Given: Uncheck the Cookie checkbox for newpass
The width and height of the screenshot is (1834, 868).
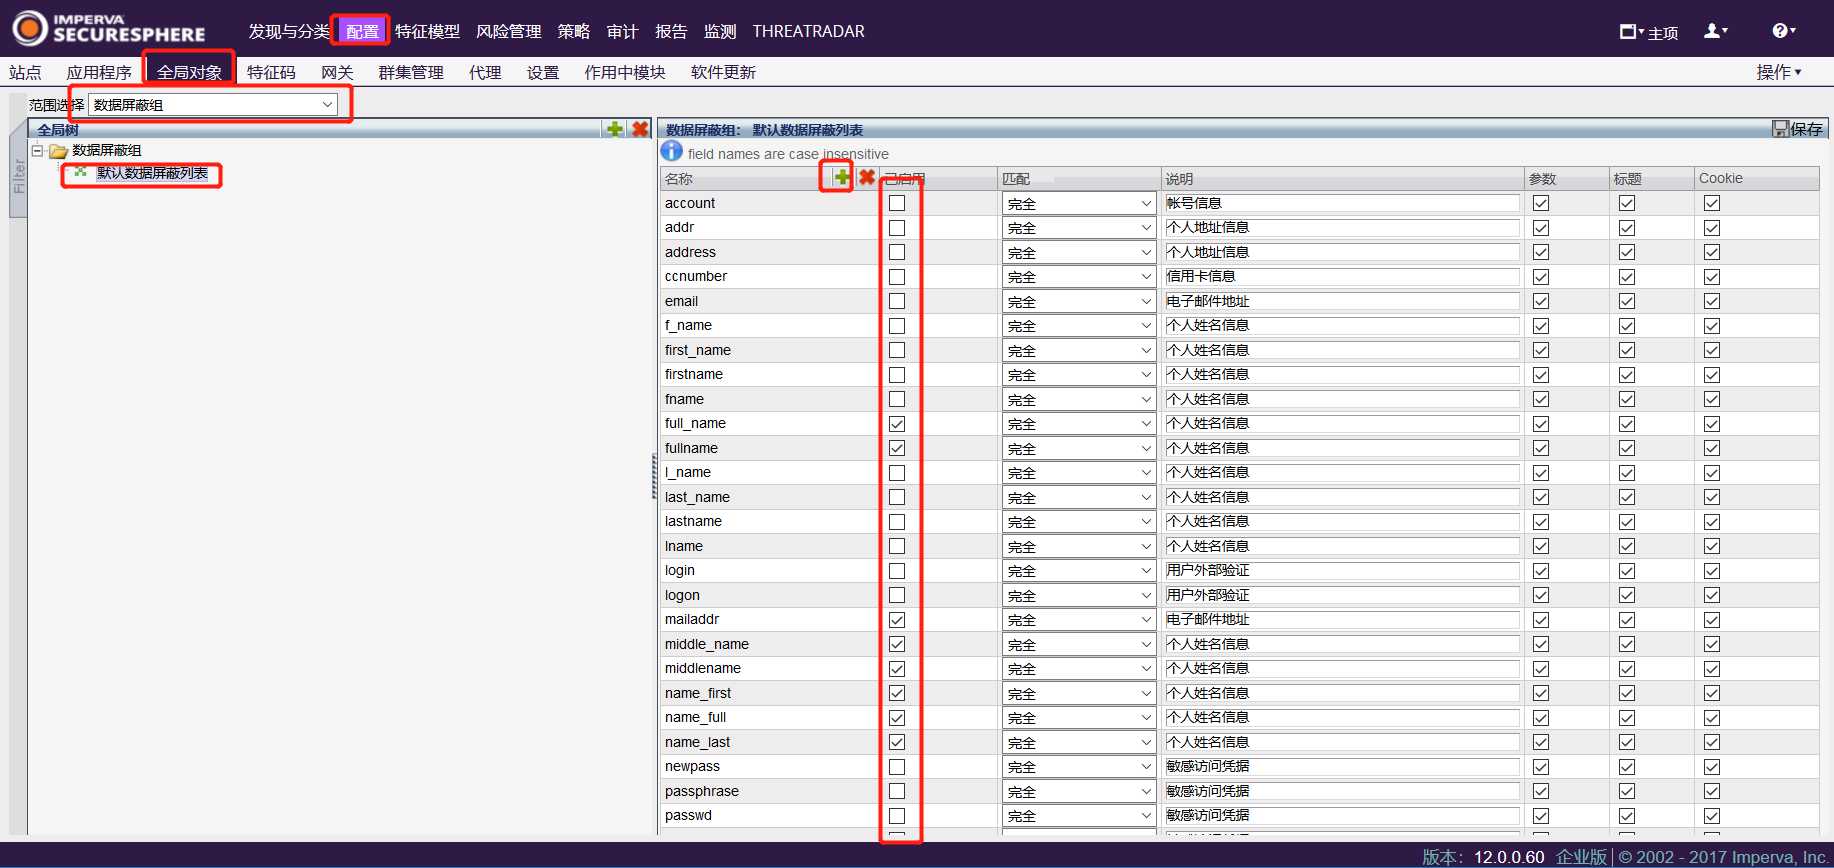Looking at the screenshot, I should [x=1712, y=766].
